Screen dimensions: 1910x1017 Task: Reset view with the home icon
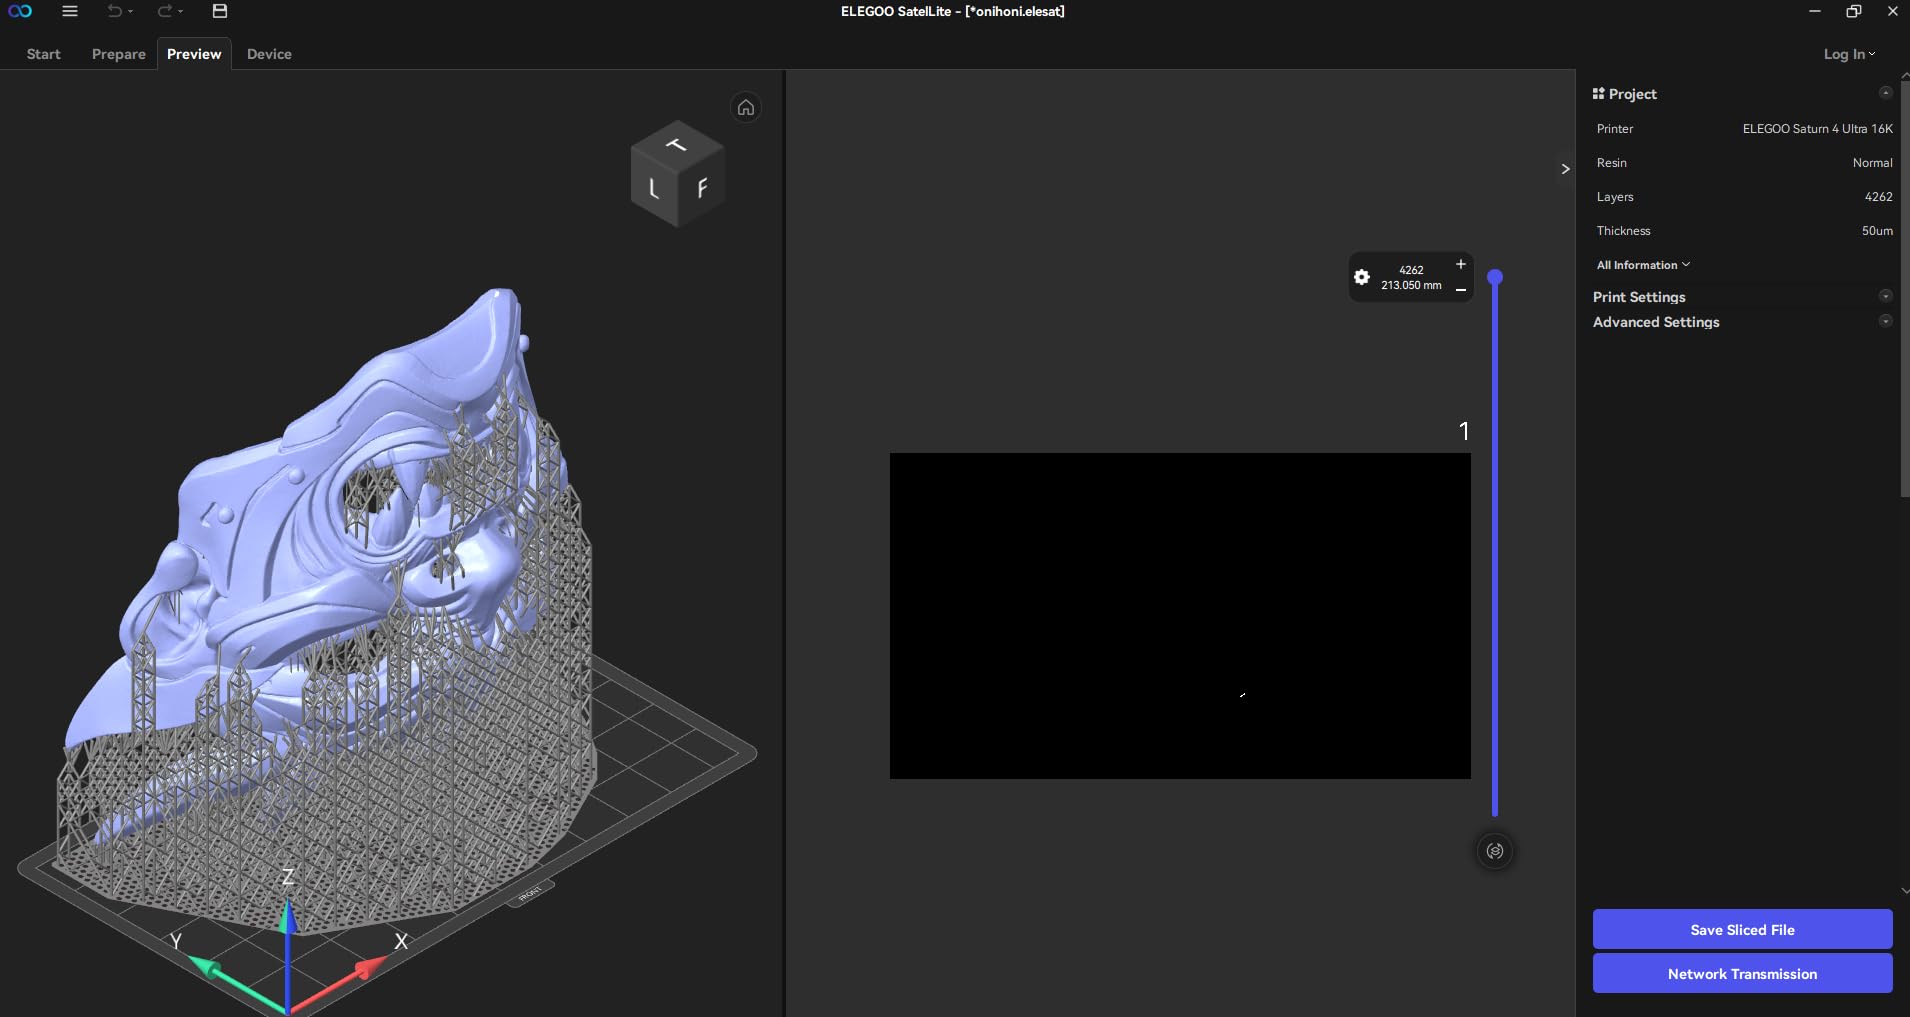tap(746, 108)
